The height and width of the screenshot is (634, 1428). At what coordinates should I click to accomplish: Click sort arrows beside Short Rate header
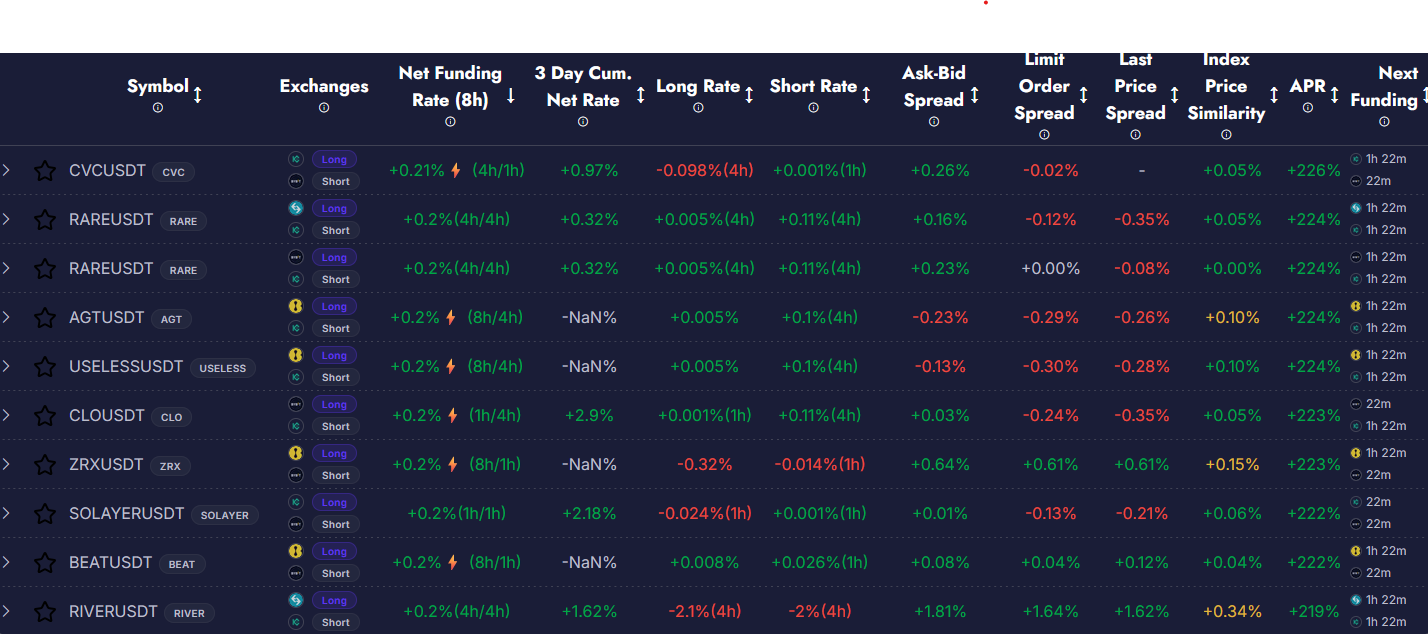click(x=866, y=95)
